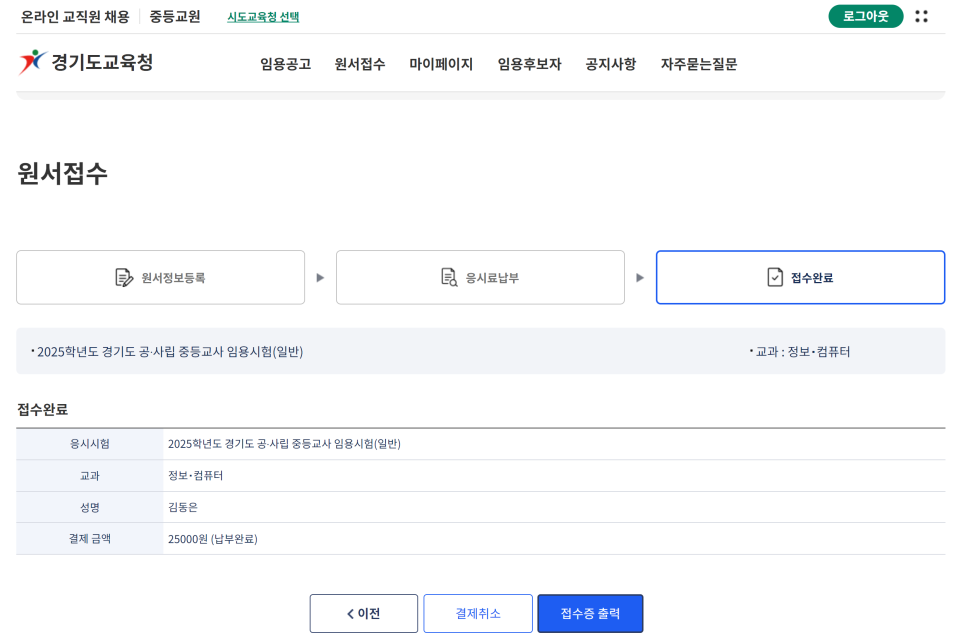Viewport: 966px width, 638px height.
Task: Click the 결제취소 button
Action: [478, 613]
